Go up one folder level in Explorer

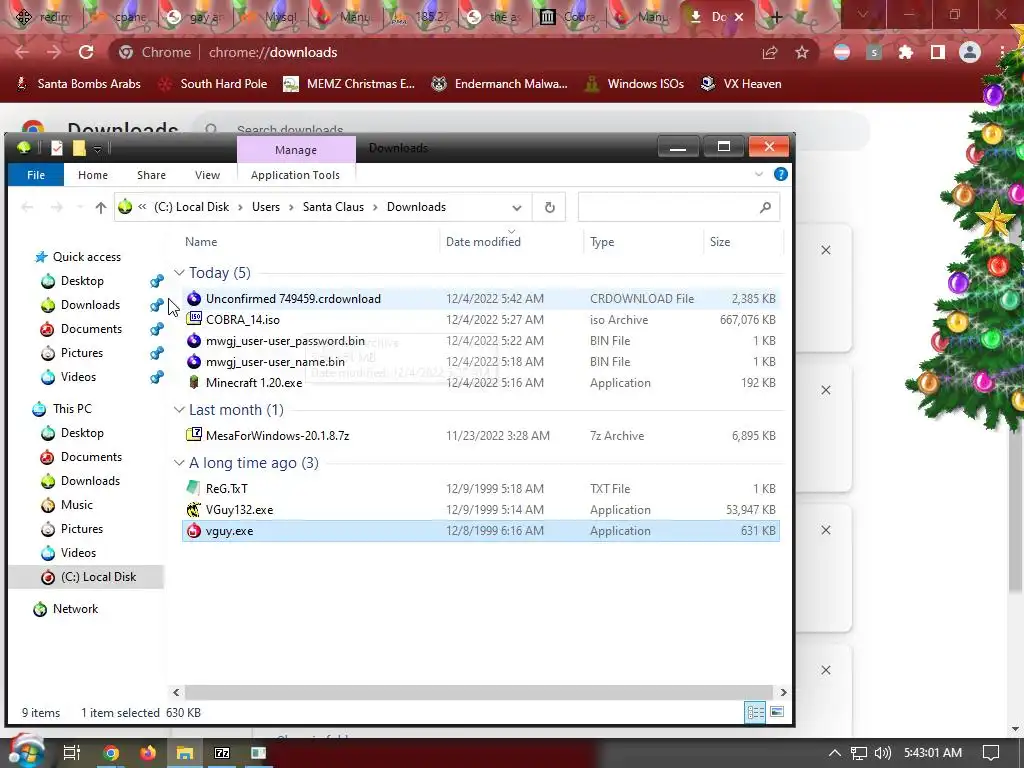pyautogui.click(x=101, y=207)
